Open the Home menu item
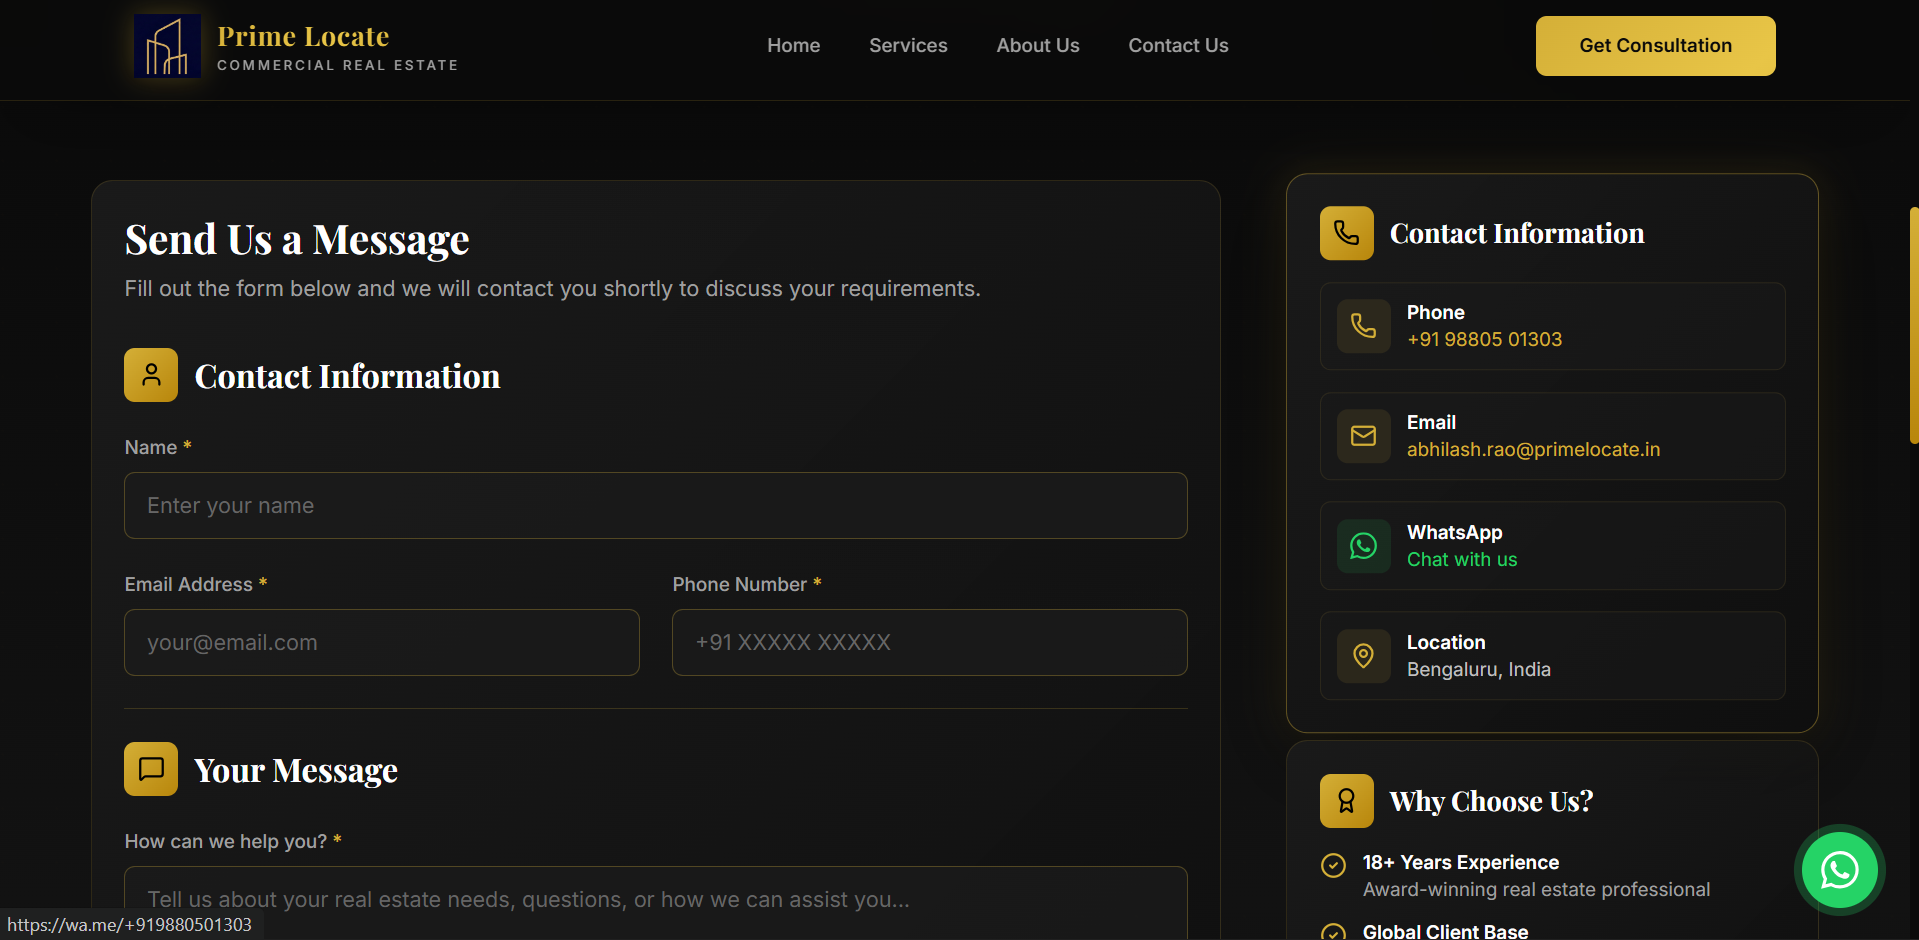Viewport: 1919px width, 940px height. [x=793, y=46]
